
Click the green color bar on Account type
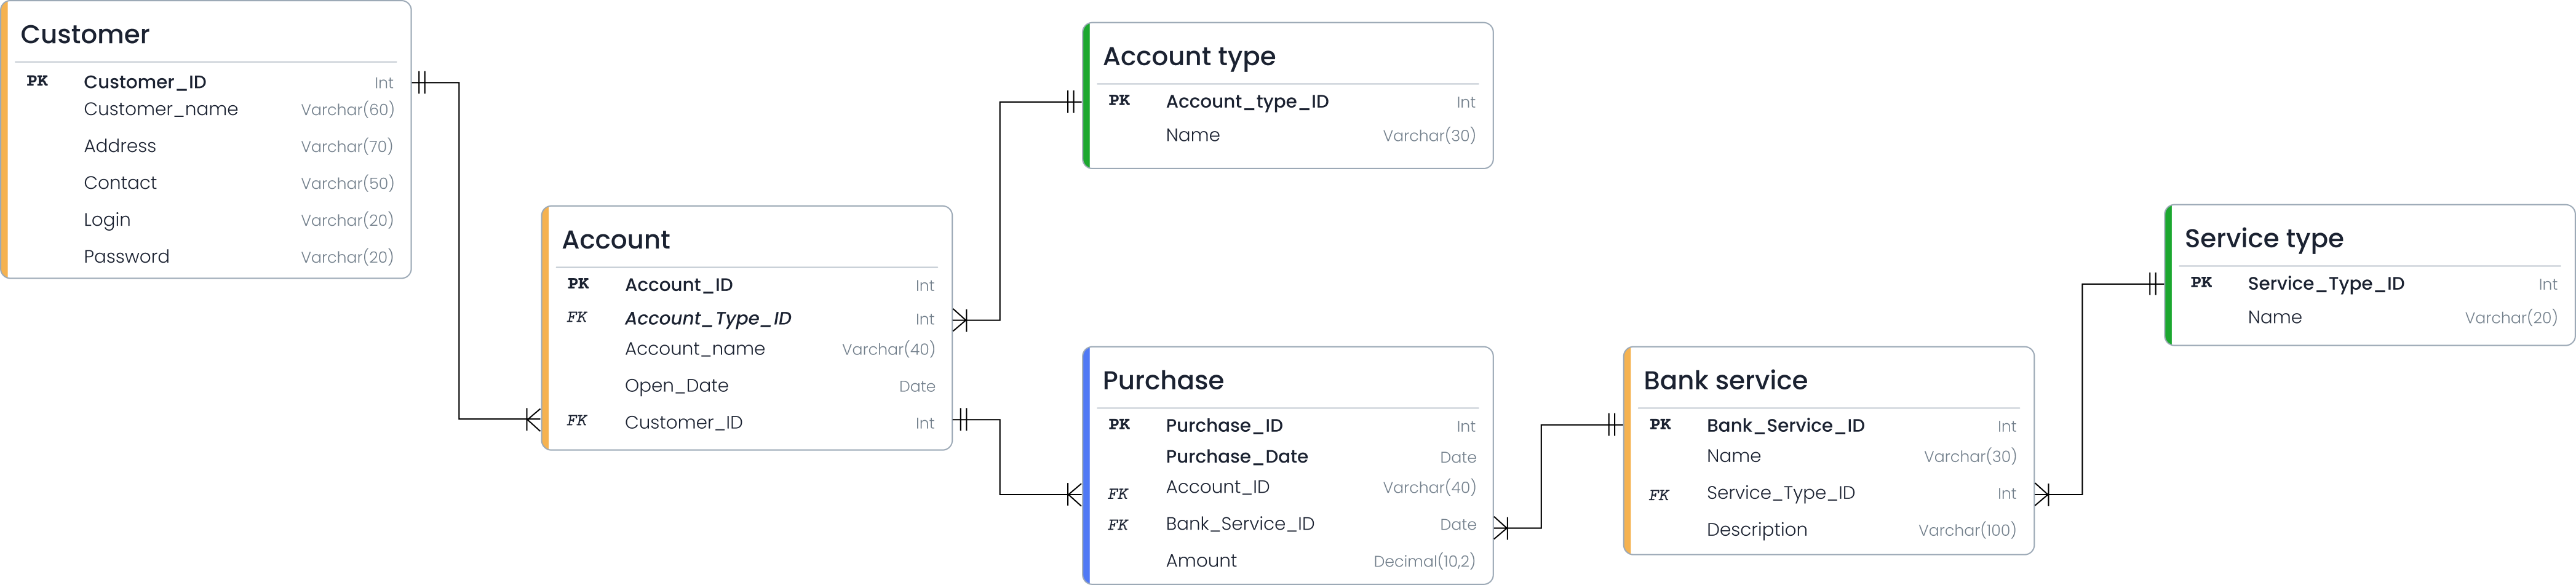(1086, 96)
